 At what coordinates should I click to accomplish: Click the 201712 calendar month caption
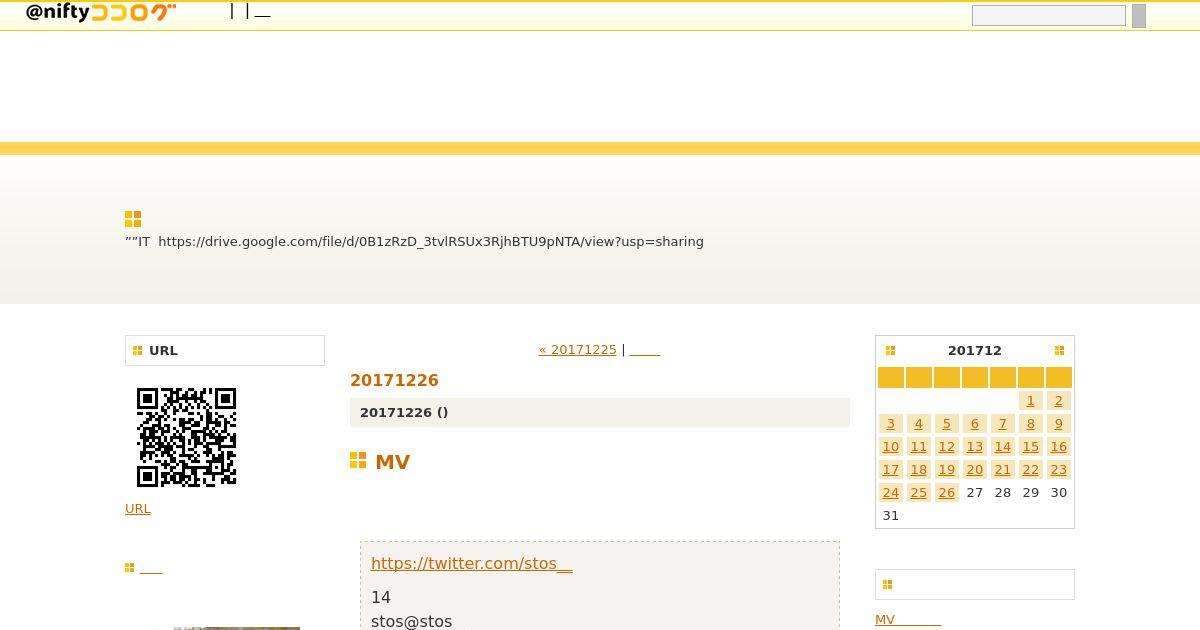(x=975, y=350)
